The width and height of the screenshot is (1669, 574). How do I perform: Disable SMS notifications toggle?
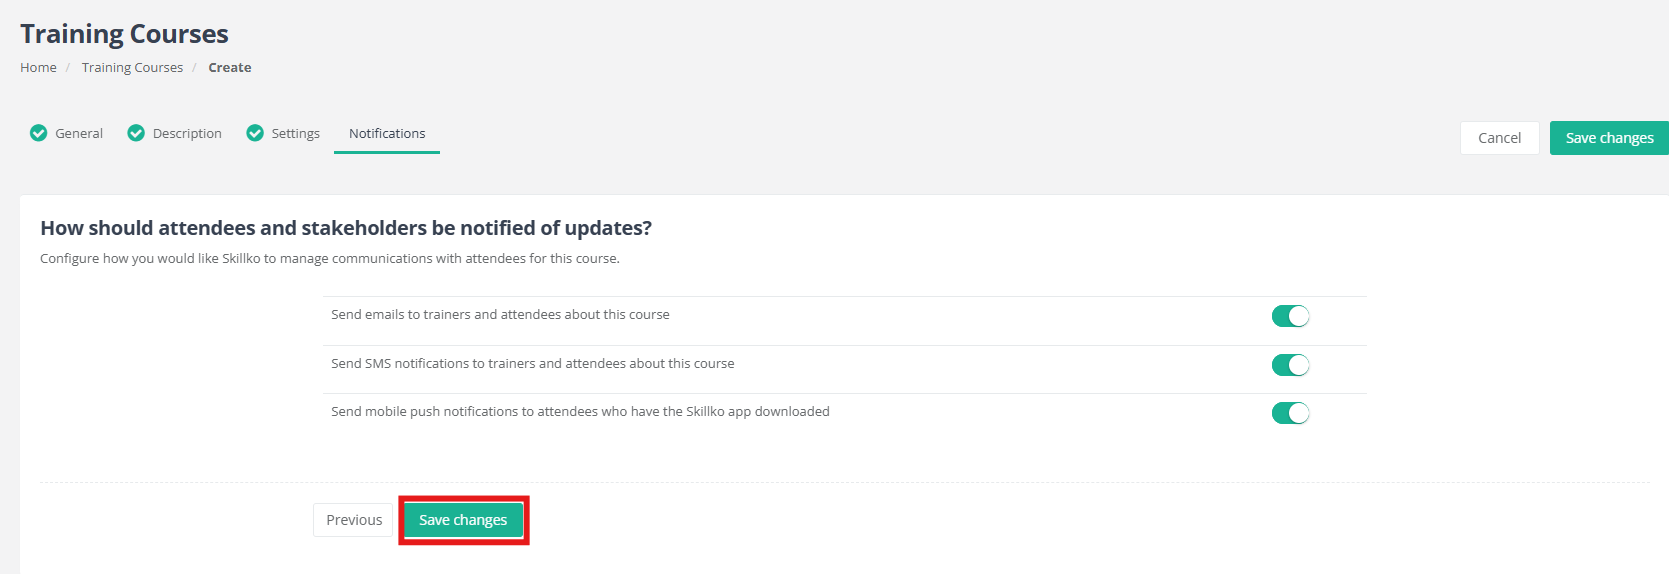point(1290,365)
